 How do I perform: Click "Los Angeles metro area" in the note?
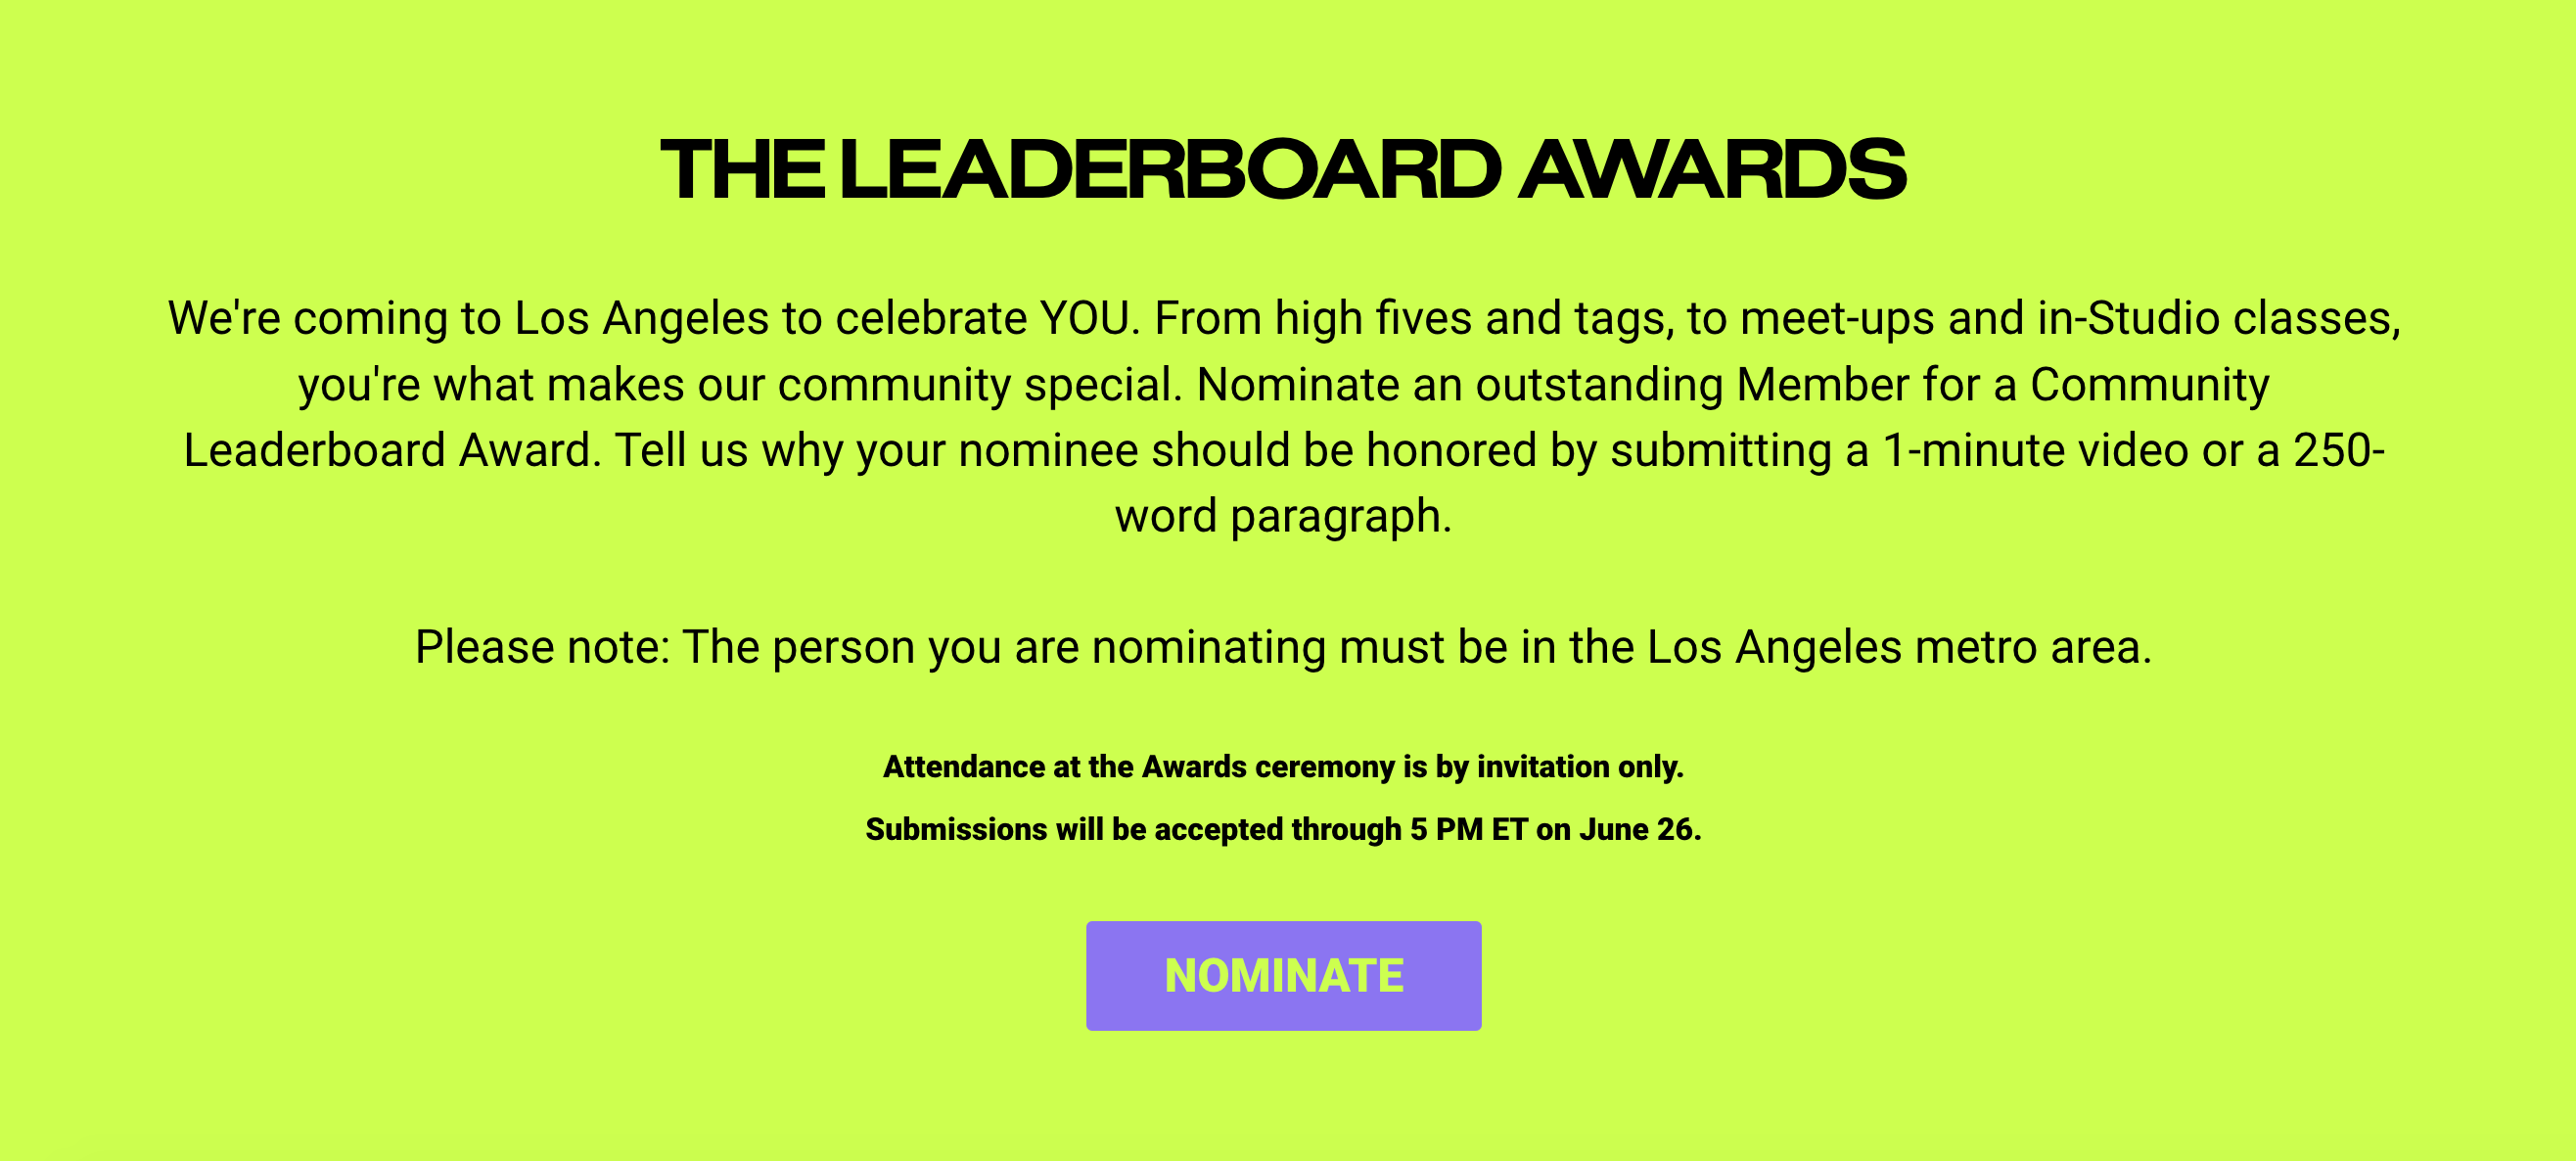(1898, 647)
